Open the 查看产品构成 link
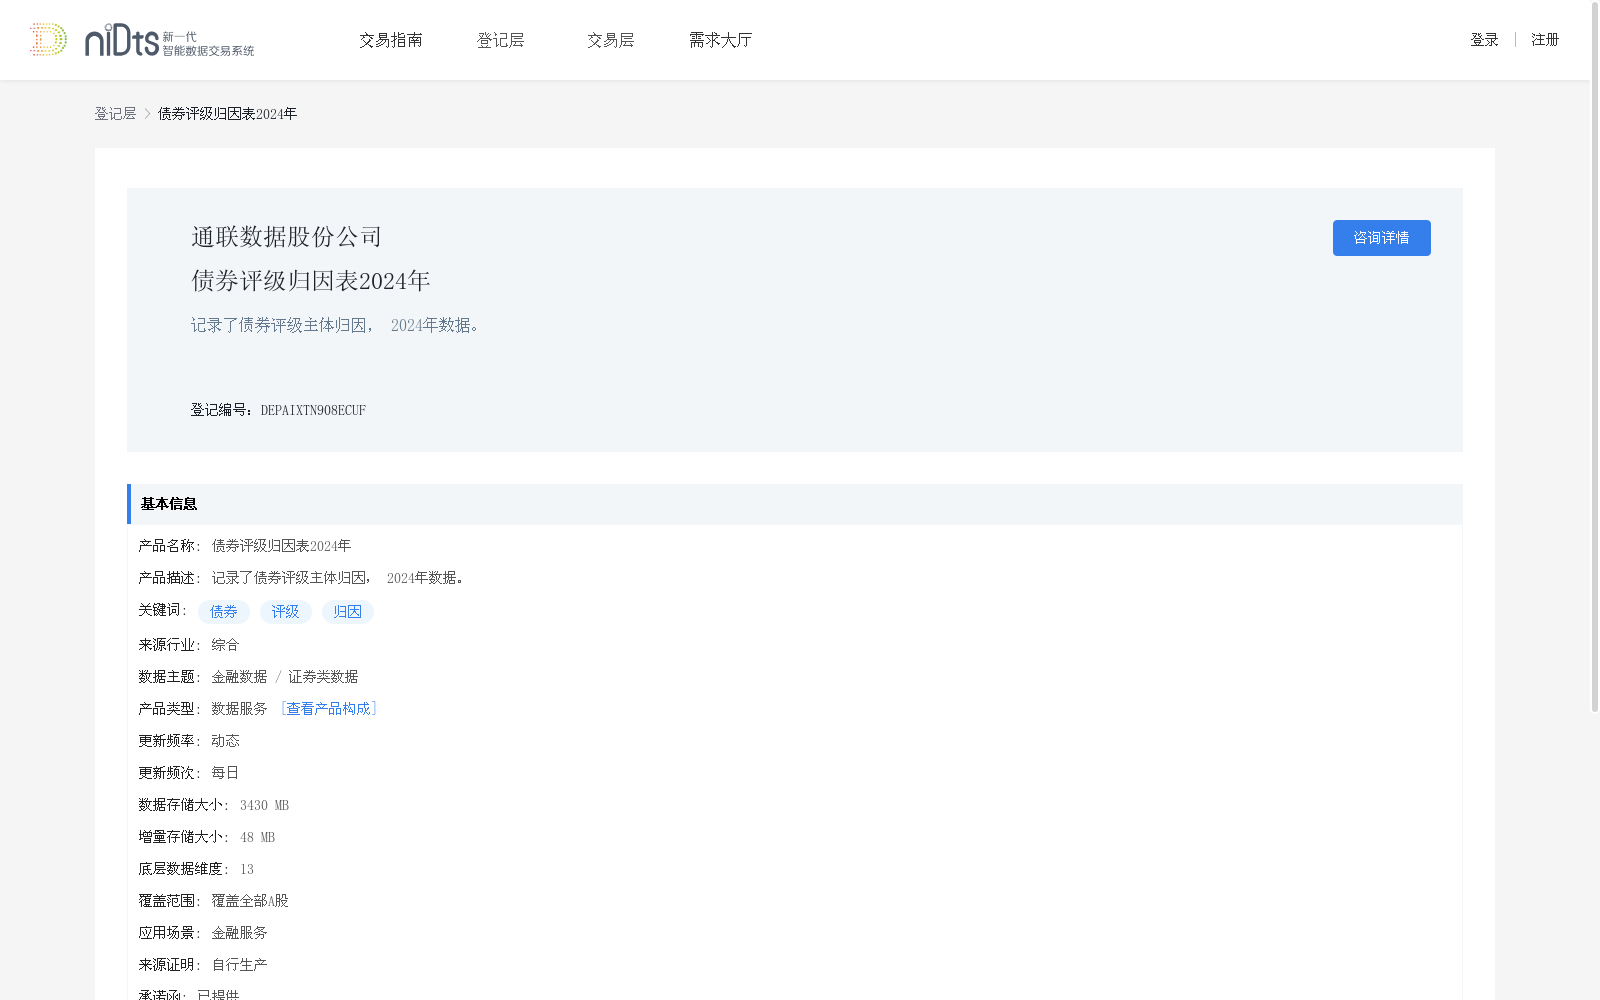This screenshot has width=1600, height=1000. (328, 709)
